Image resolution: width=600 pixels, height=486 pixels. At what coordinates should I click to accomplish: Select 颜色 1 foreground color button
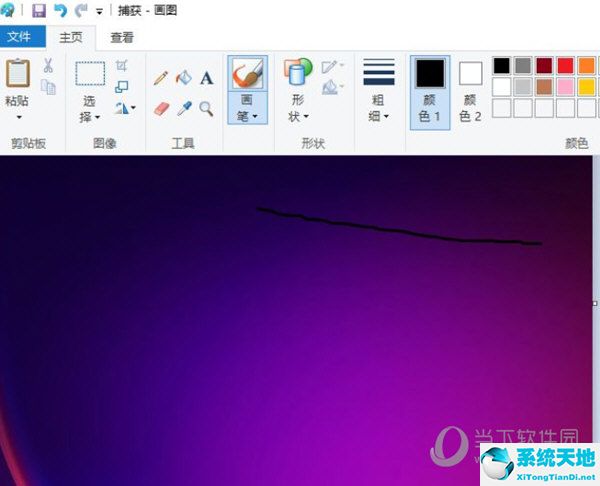point(430,93)
